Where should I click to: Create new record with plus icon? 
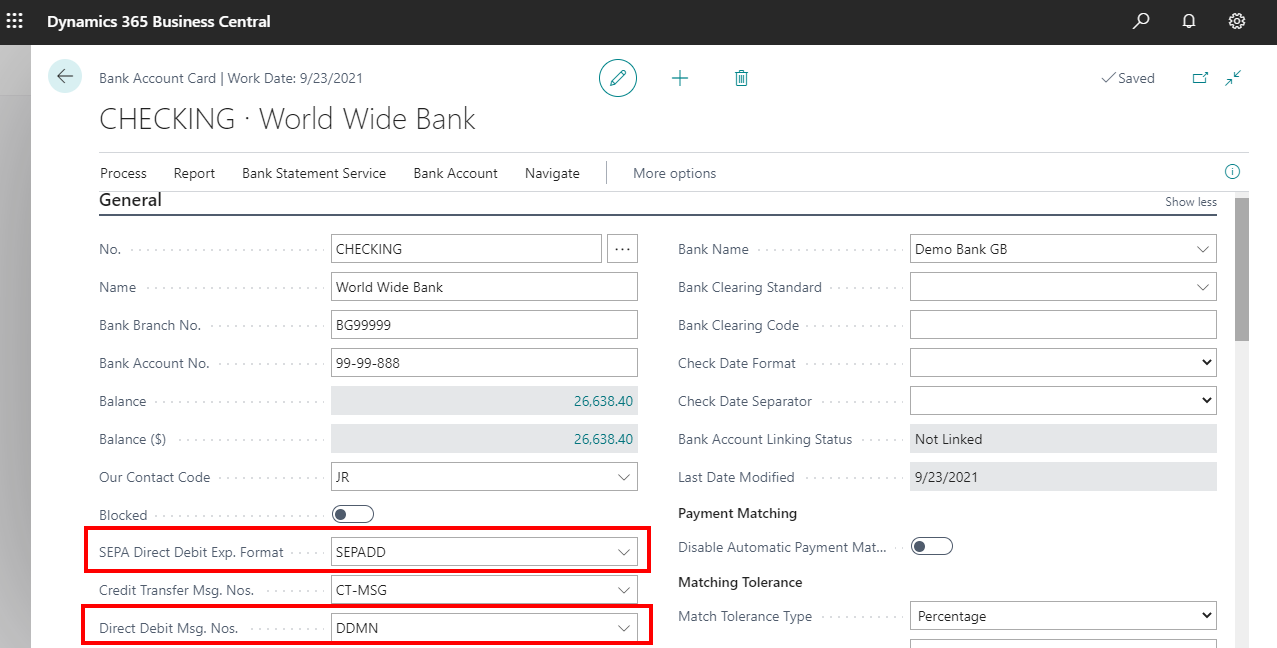click(680, 78)
